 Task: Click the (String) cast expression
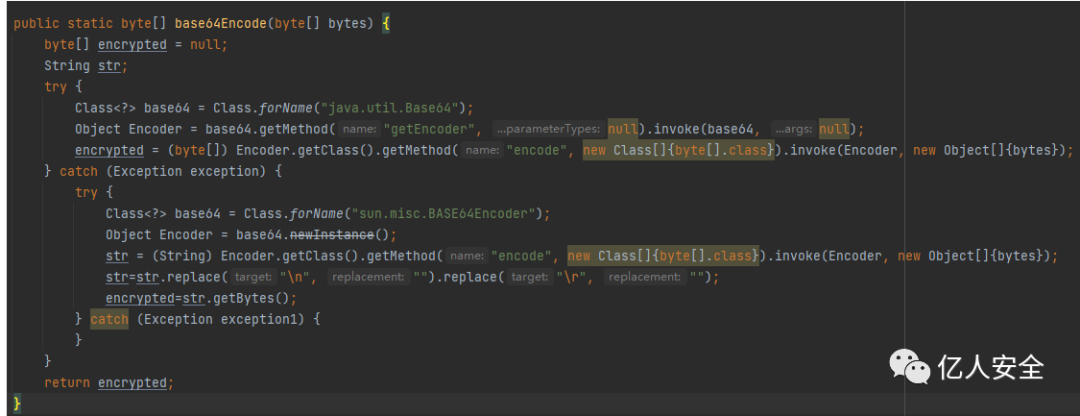point(181,256)
